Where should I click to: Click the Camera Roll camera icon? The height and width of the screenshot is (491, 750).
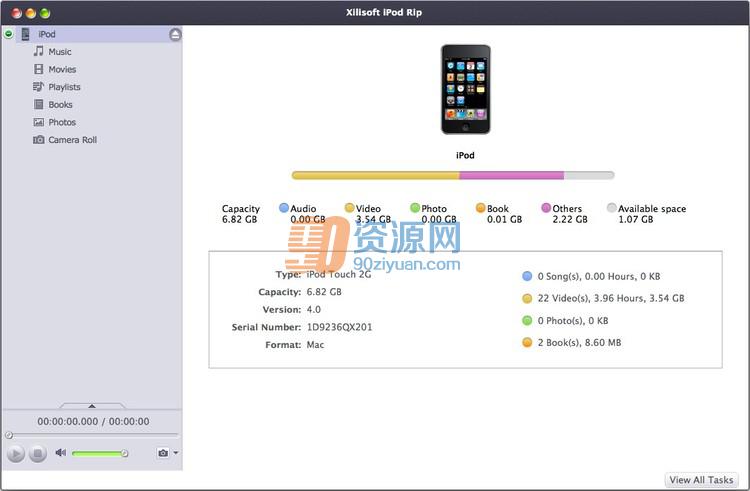39,140
